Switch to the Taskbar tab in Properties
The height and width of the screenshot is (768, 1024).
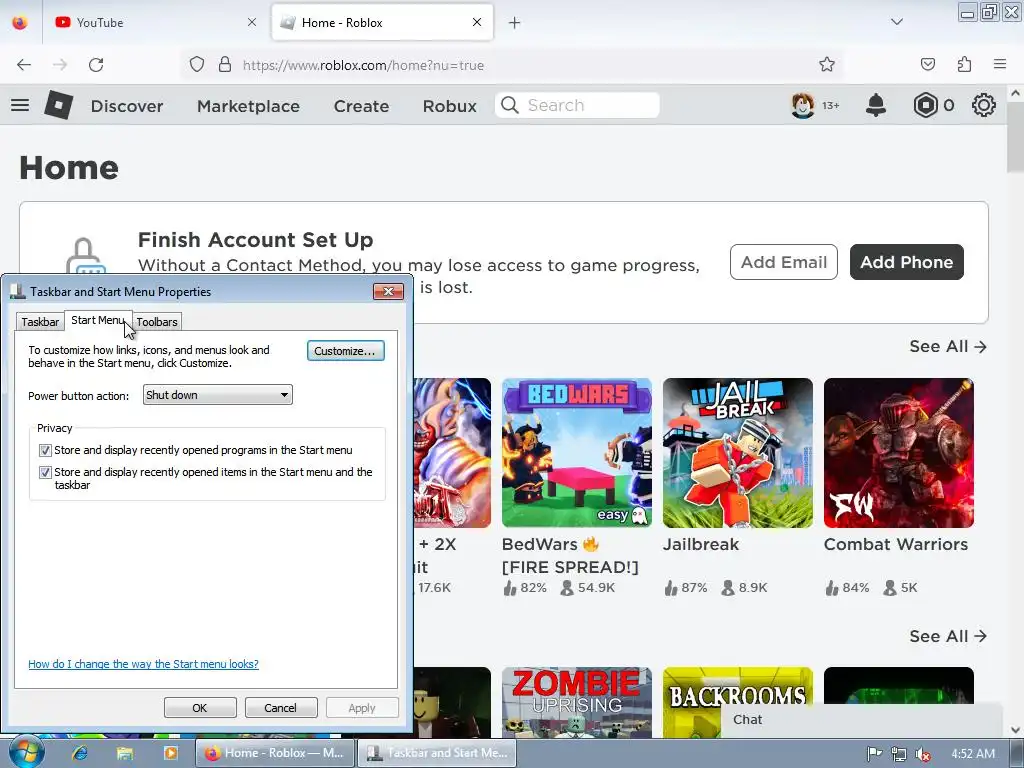(40, 322)
